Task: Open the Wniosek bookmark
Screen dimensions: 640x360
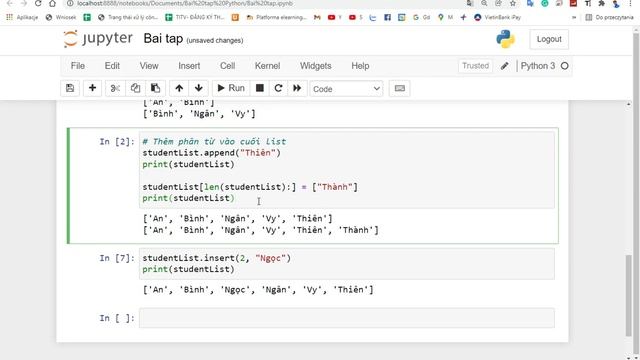Action: tap(61, 18)
